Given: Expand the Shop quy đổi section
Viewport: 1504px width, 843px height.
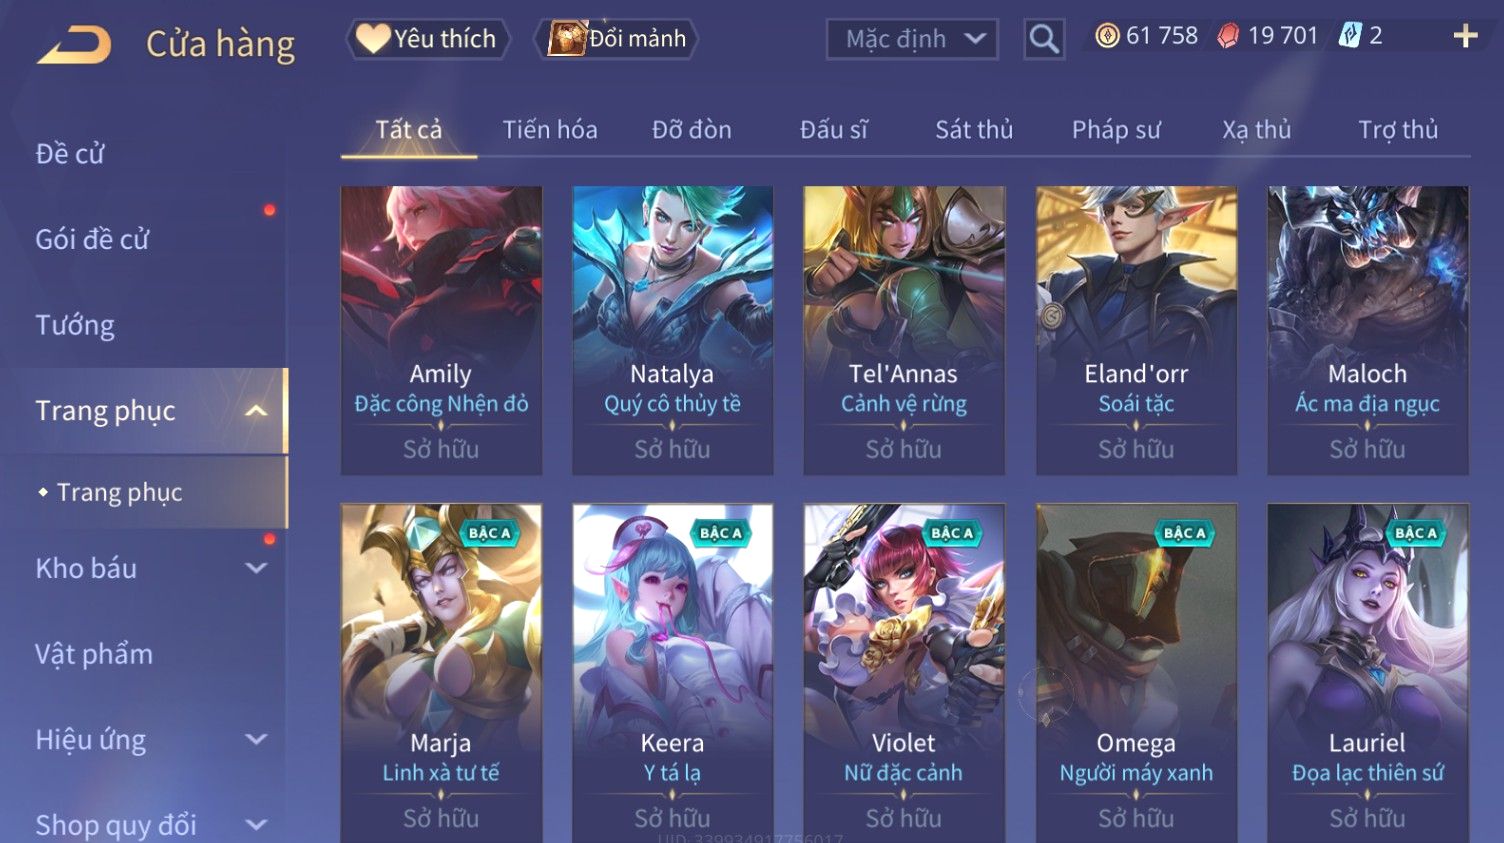Looking at the screenshot, I should click(x=256, y=825).
